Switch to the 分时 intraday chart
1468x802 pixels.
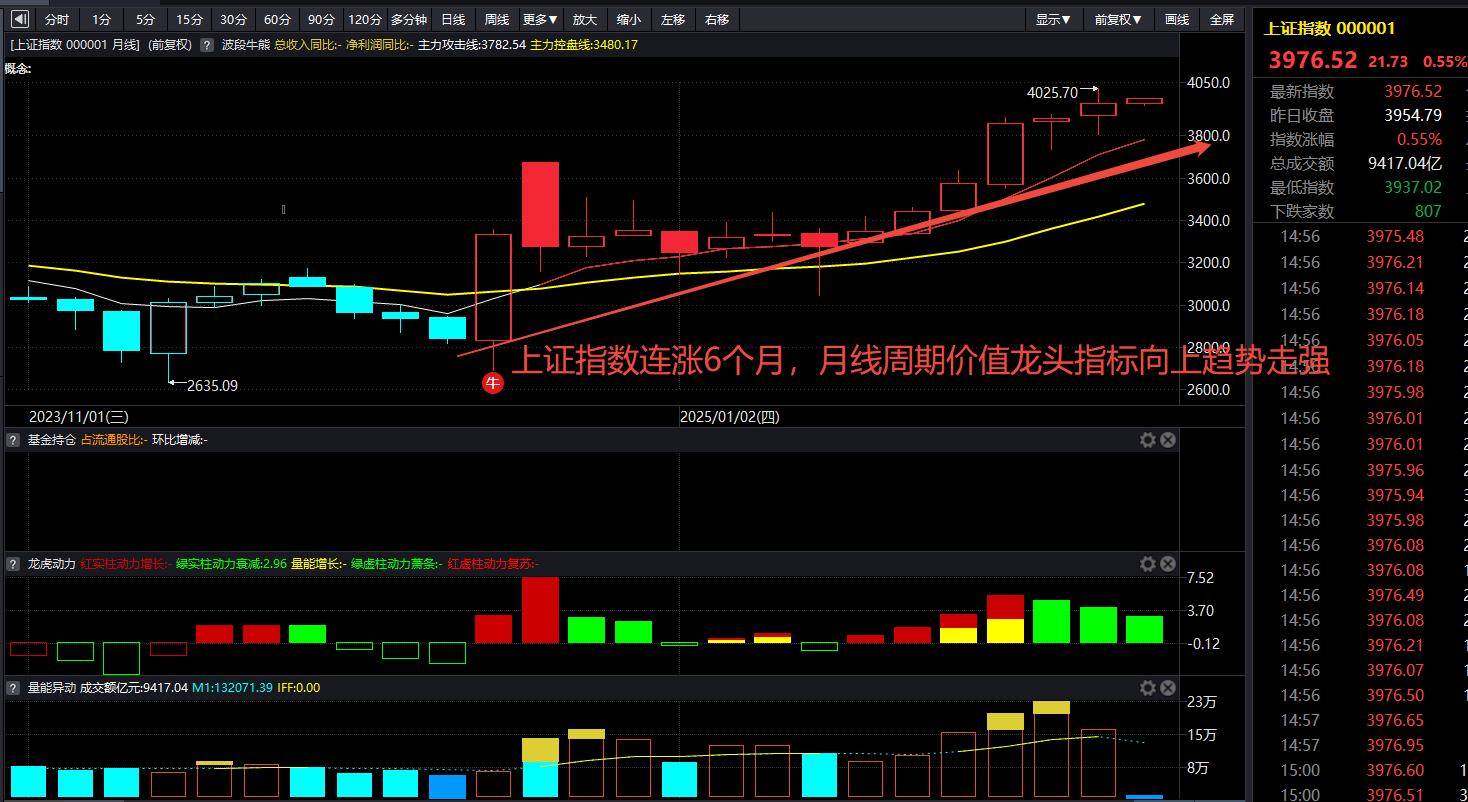coord(57,19)
